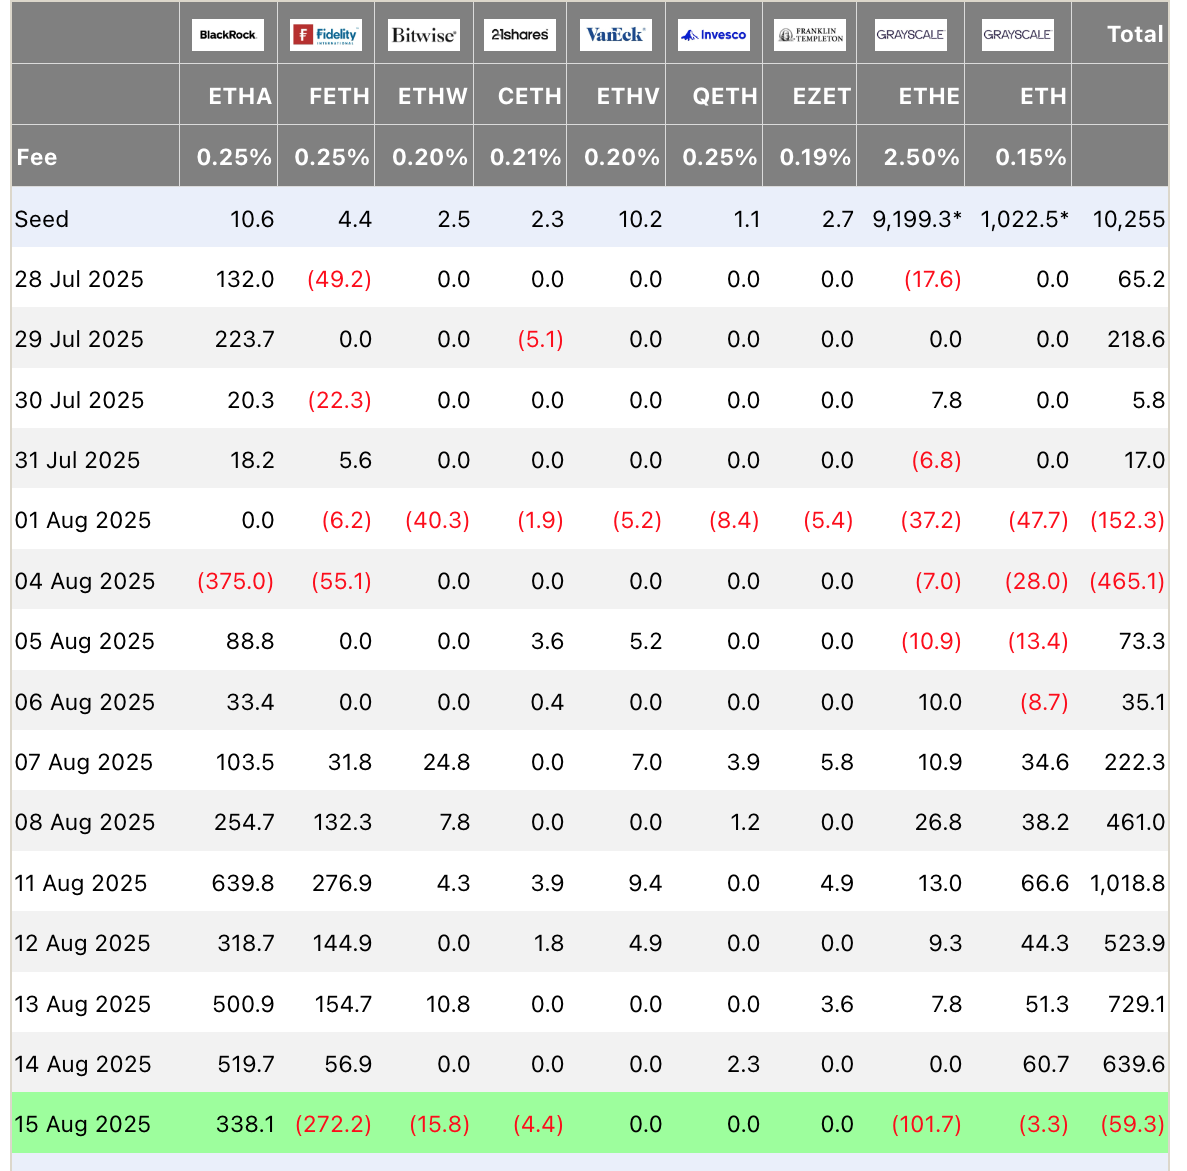This screenshot has height=1171, width=1187.
Task: Click the (22.3) FETH outflow cell
Action: [x=339, y=400]
